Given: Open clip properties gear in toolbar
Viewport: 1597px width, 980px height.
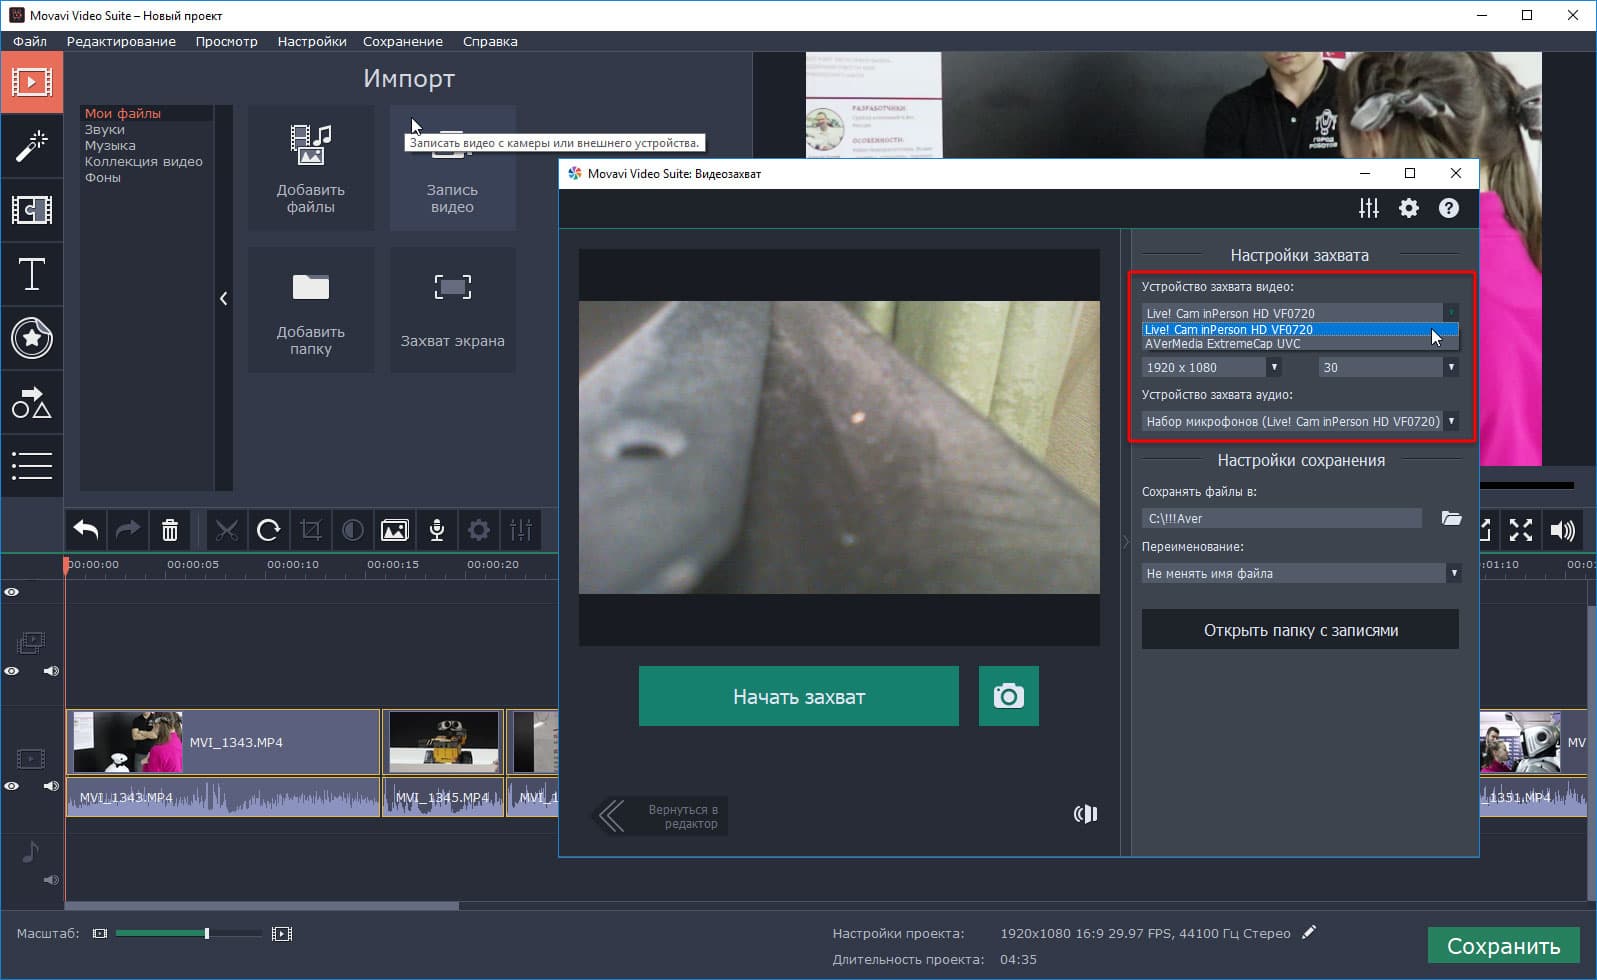Looking at the screenshot, I should click(479, 530).
